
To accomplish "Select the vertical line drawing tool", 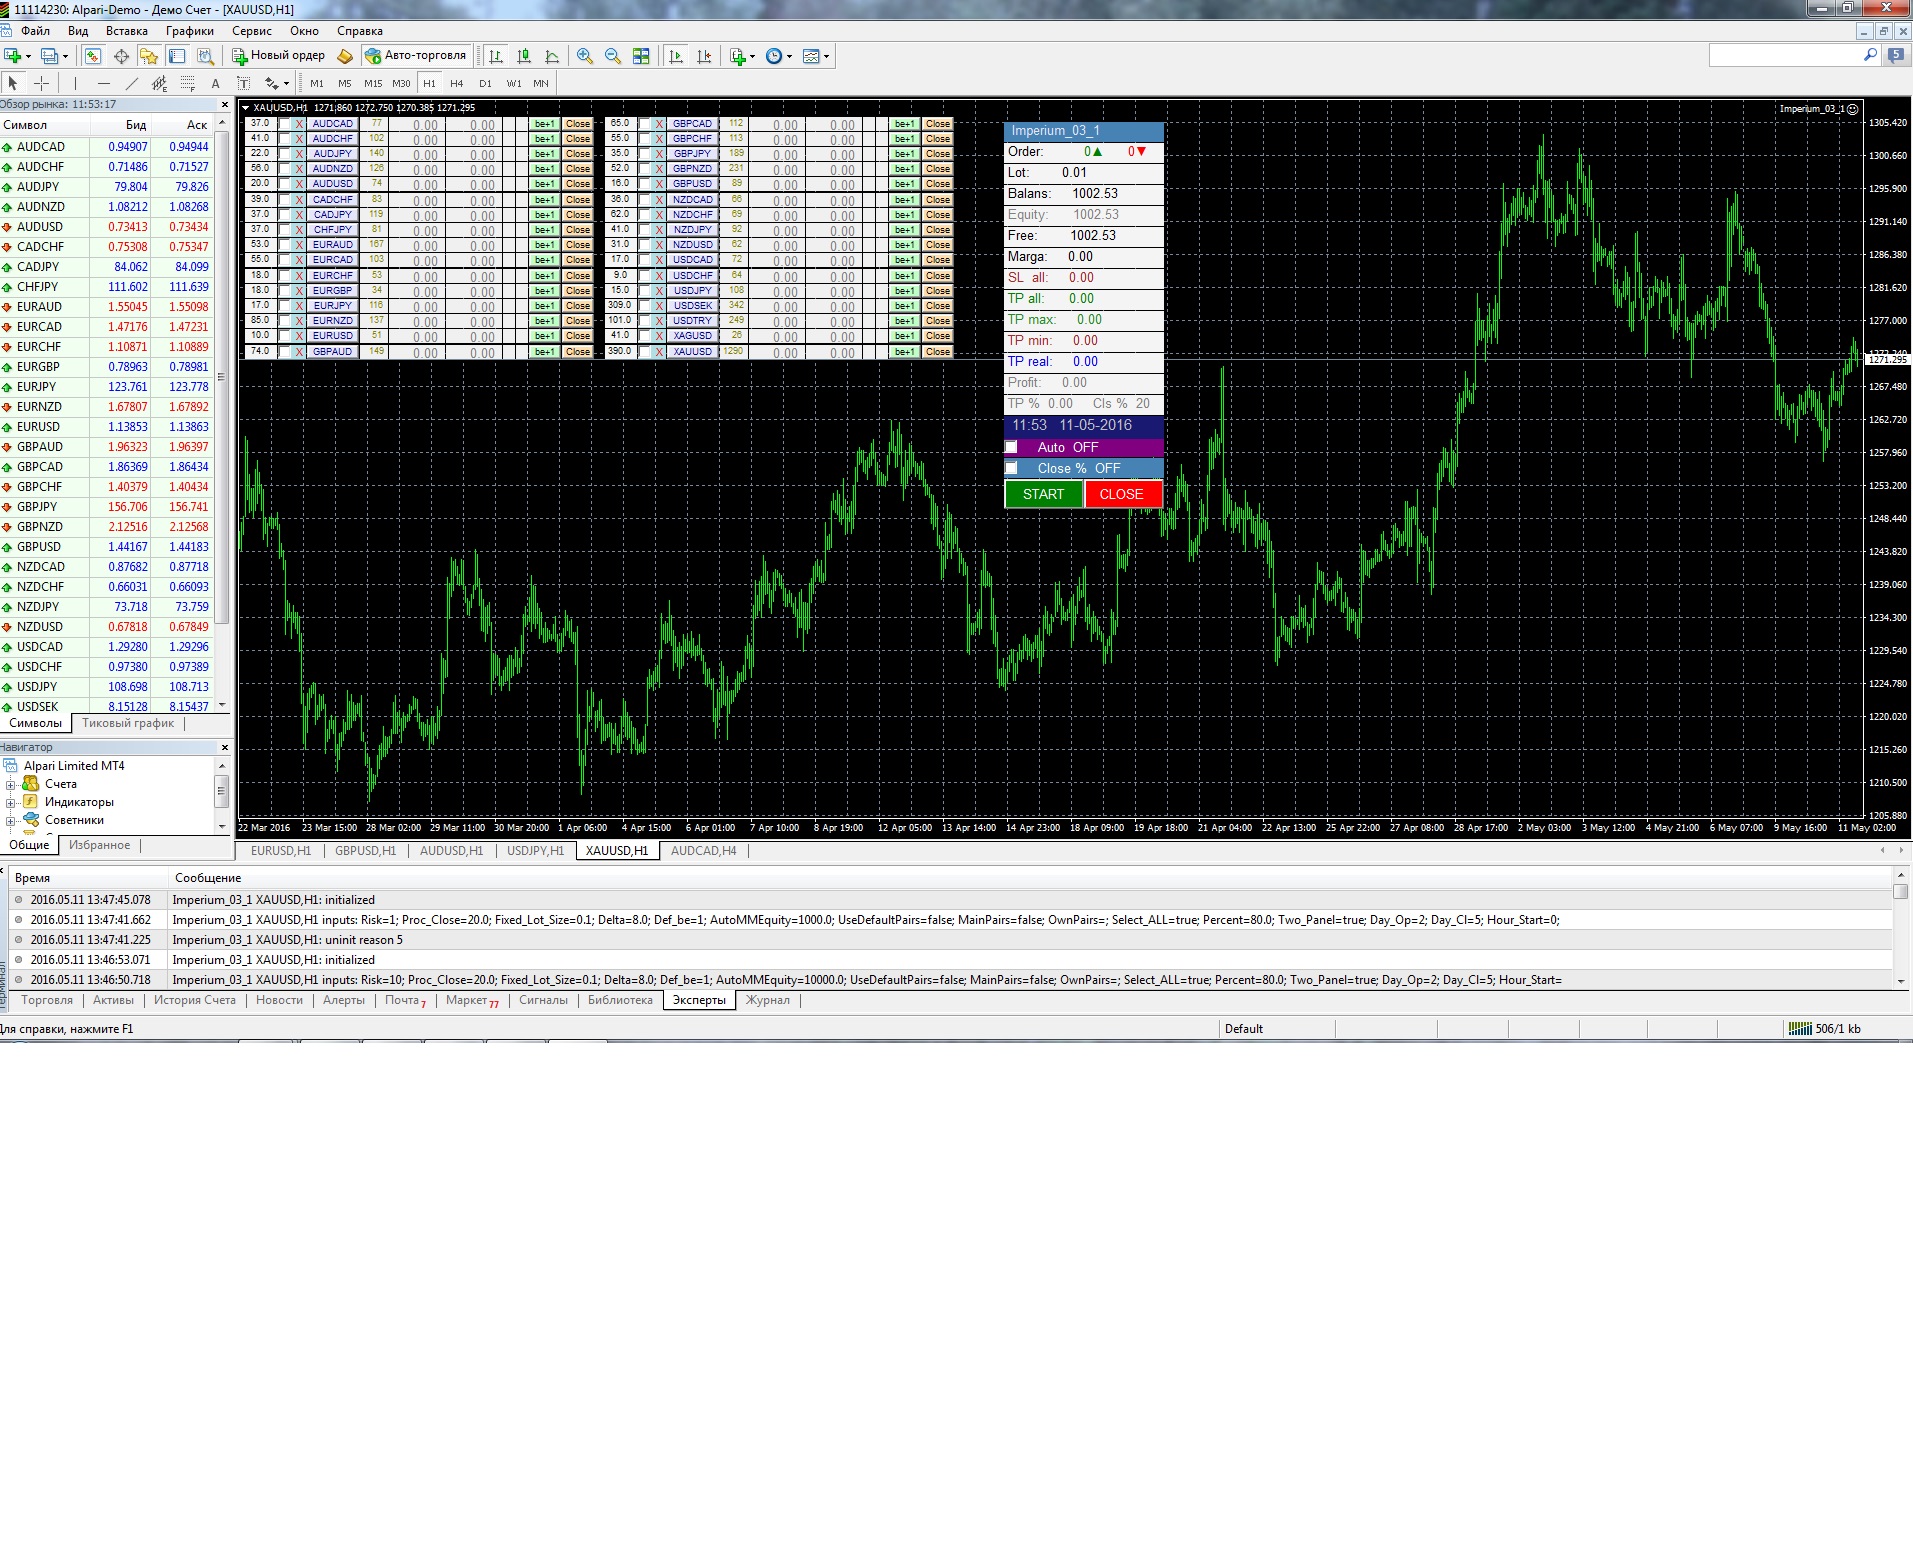I will (75, 83).
